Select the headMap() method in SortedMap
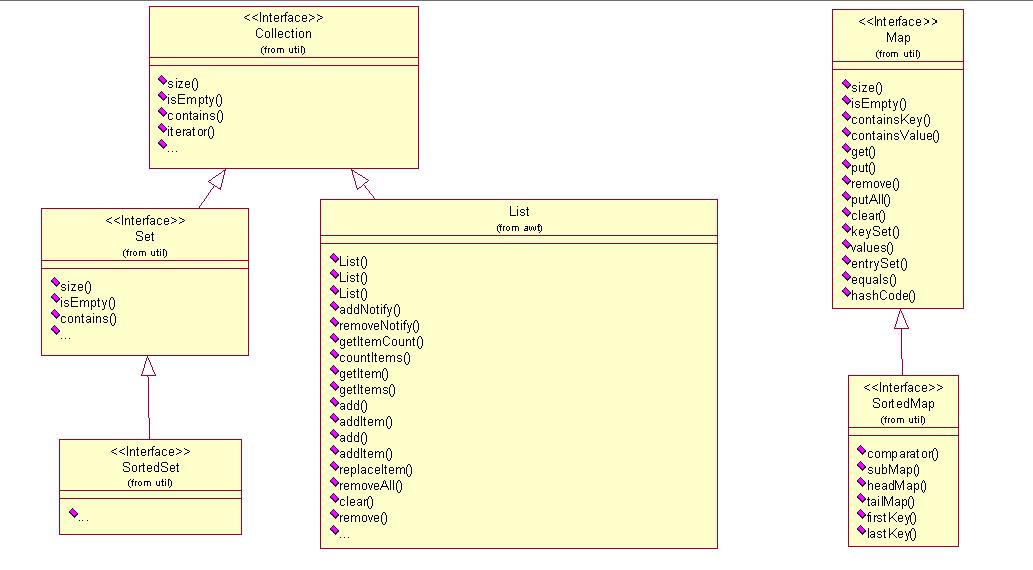Viewport: 1033px width, 570px height. click(x=897, y=486)
